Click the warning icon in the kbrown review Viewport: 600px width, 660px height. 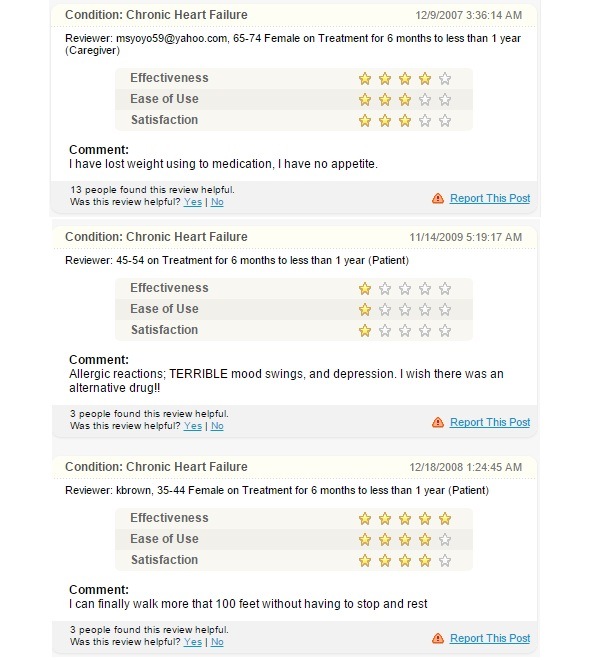click(x=438, y=639)
